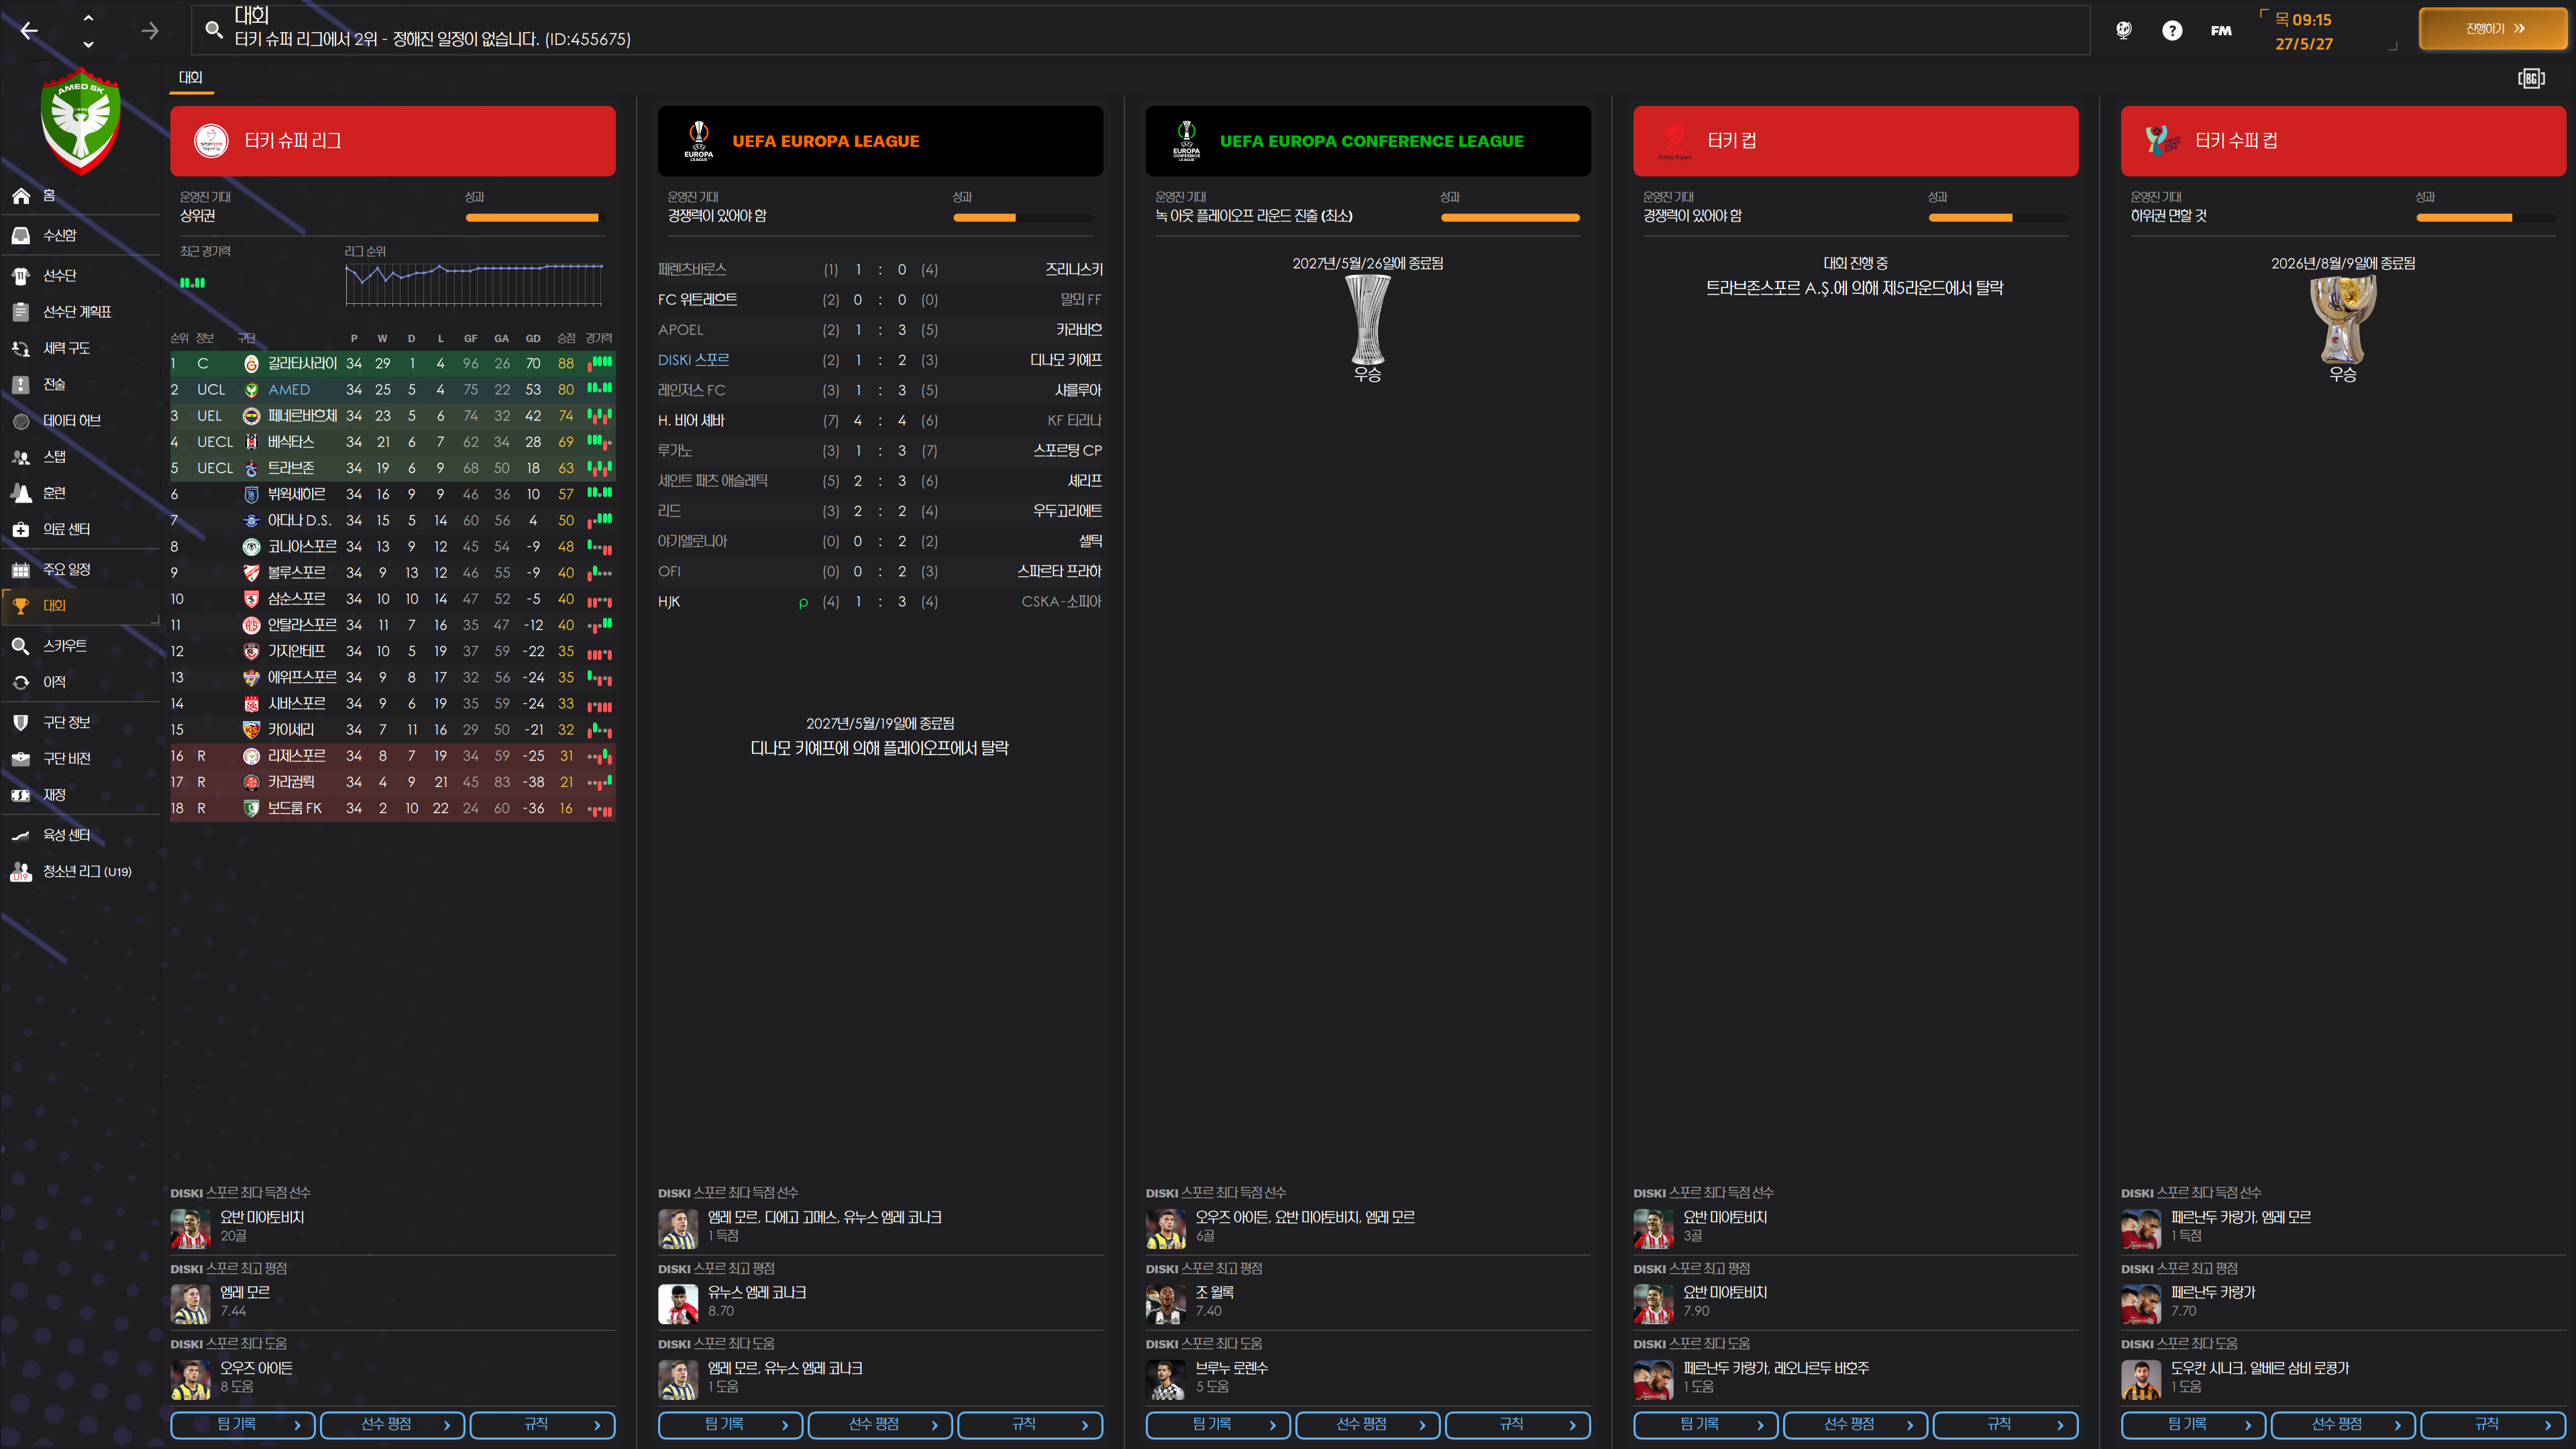
Task: Click the up chevron navigation arrow
Action: (x=88, y=18)
